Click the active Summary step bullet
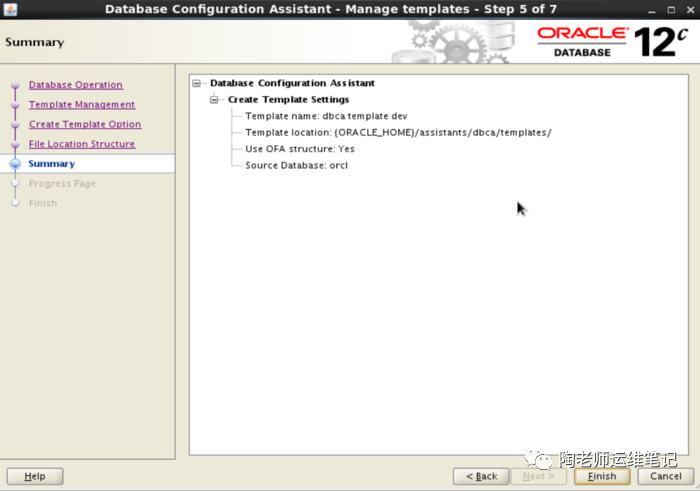This screenshot has width=700, height=491. point(15,164)
